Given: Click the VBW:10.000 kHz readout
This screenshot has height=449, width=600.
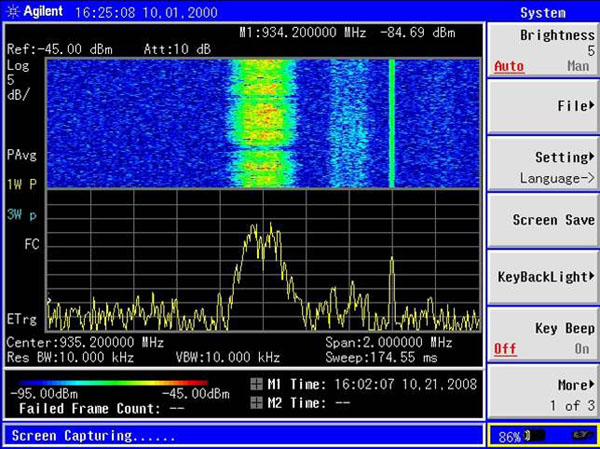Looking at the screenshot, I should [x=228, y=358].
